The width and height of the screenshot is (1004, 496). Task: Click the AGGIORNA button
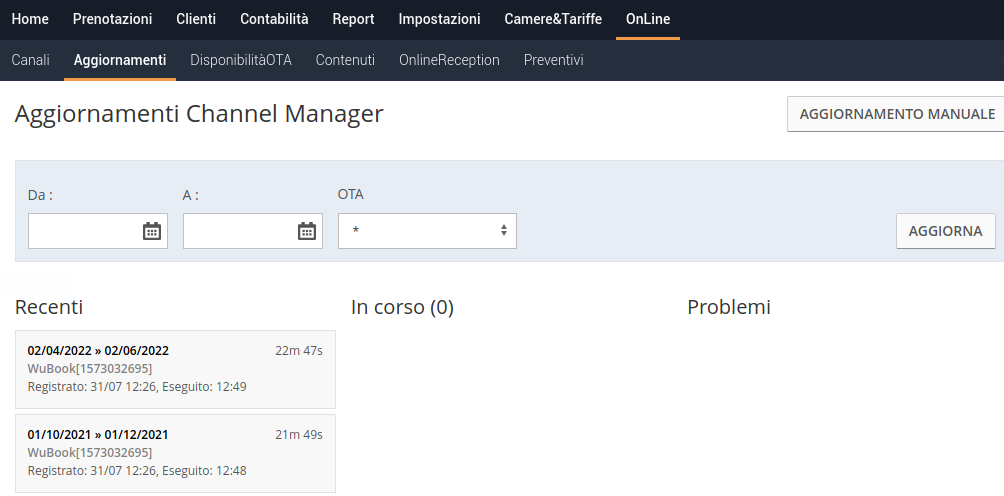[x=945, y=231]
